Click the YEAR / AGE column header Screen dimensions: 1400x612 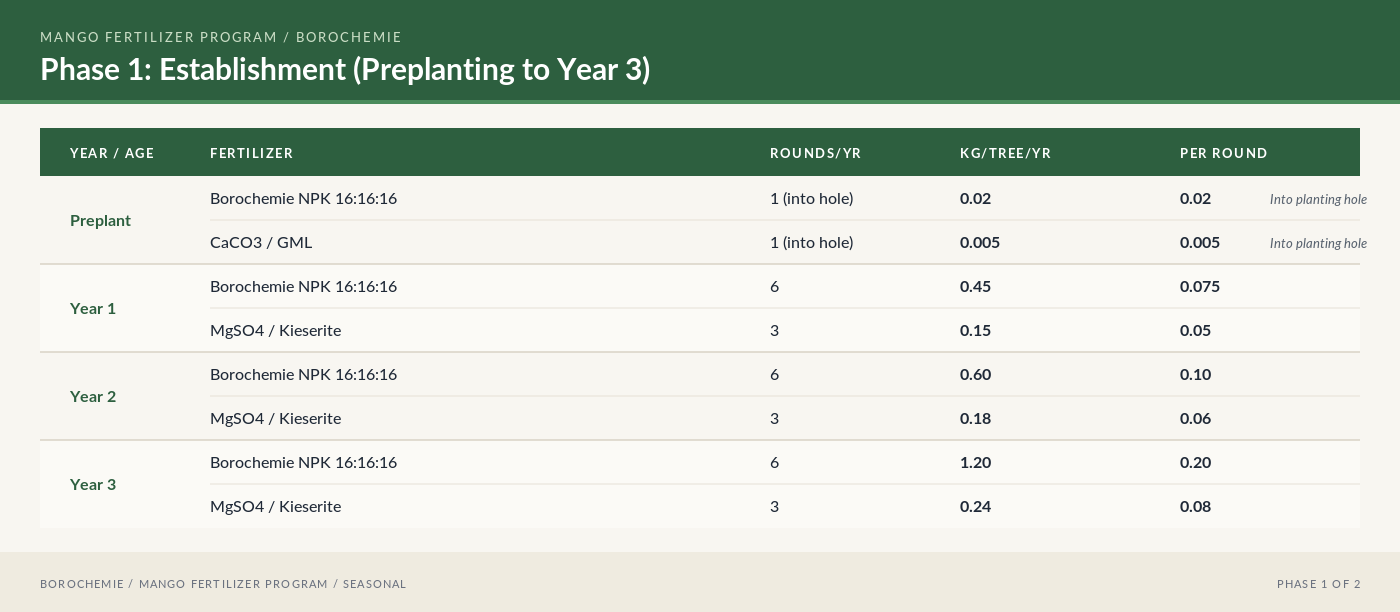112,153
